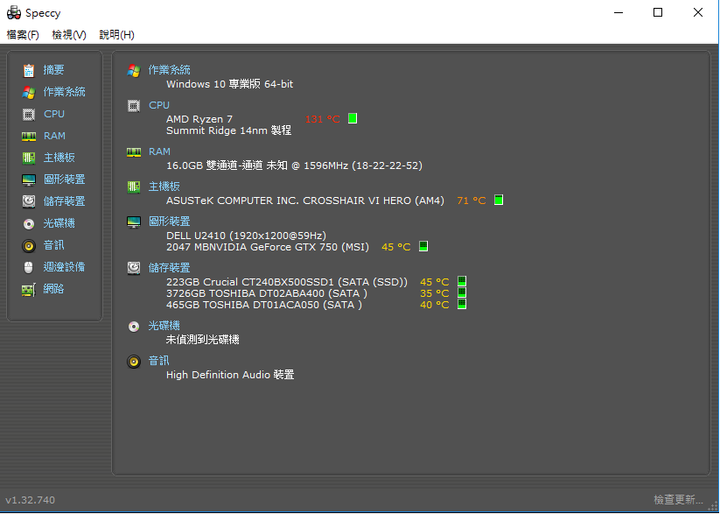Click the High Definition Audio 裝置 text
720x514 pixels.
(230, 375)
